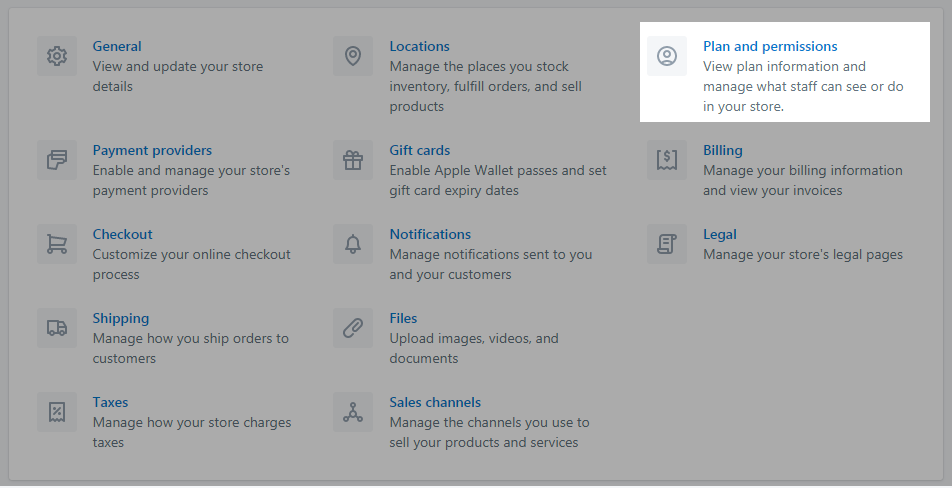The width and height of the screenshot is (952, 488).
Task: Go to Sales channels settings
Action: (435, 402)
